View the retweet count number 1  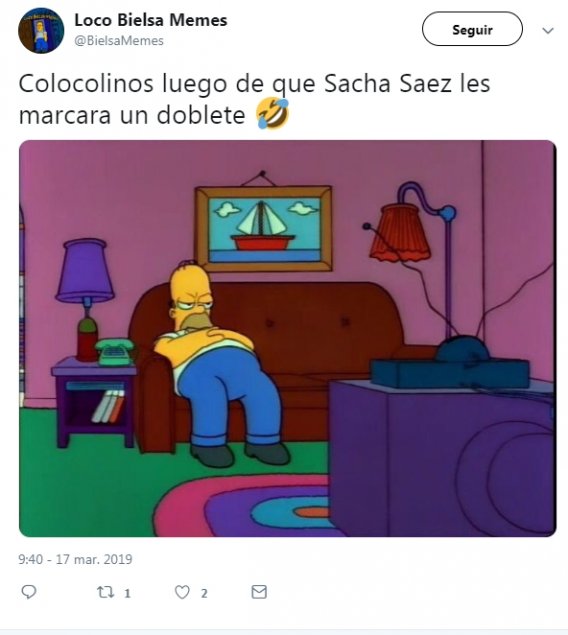pos(127,594)
